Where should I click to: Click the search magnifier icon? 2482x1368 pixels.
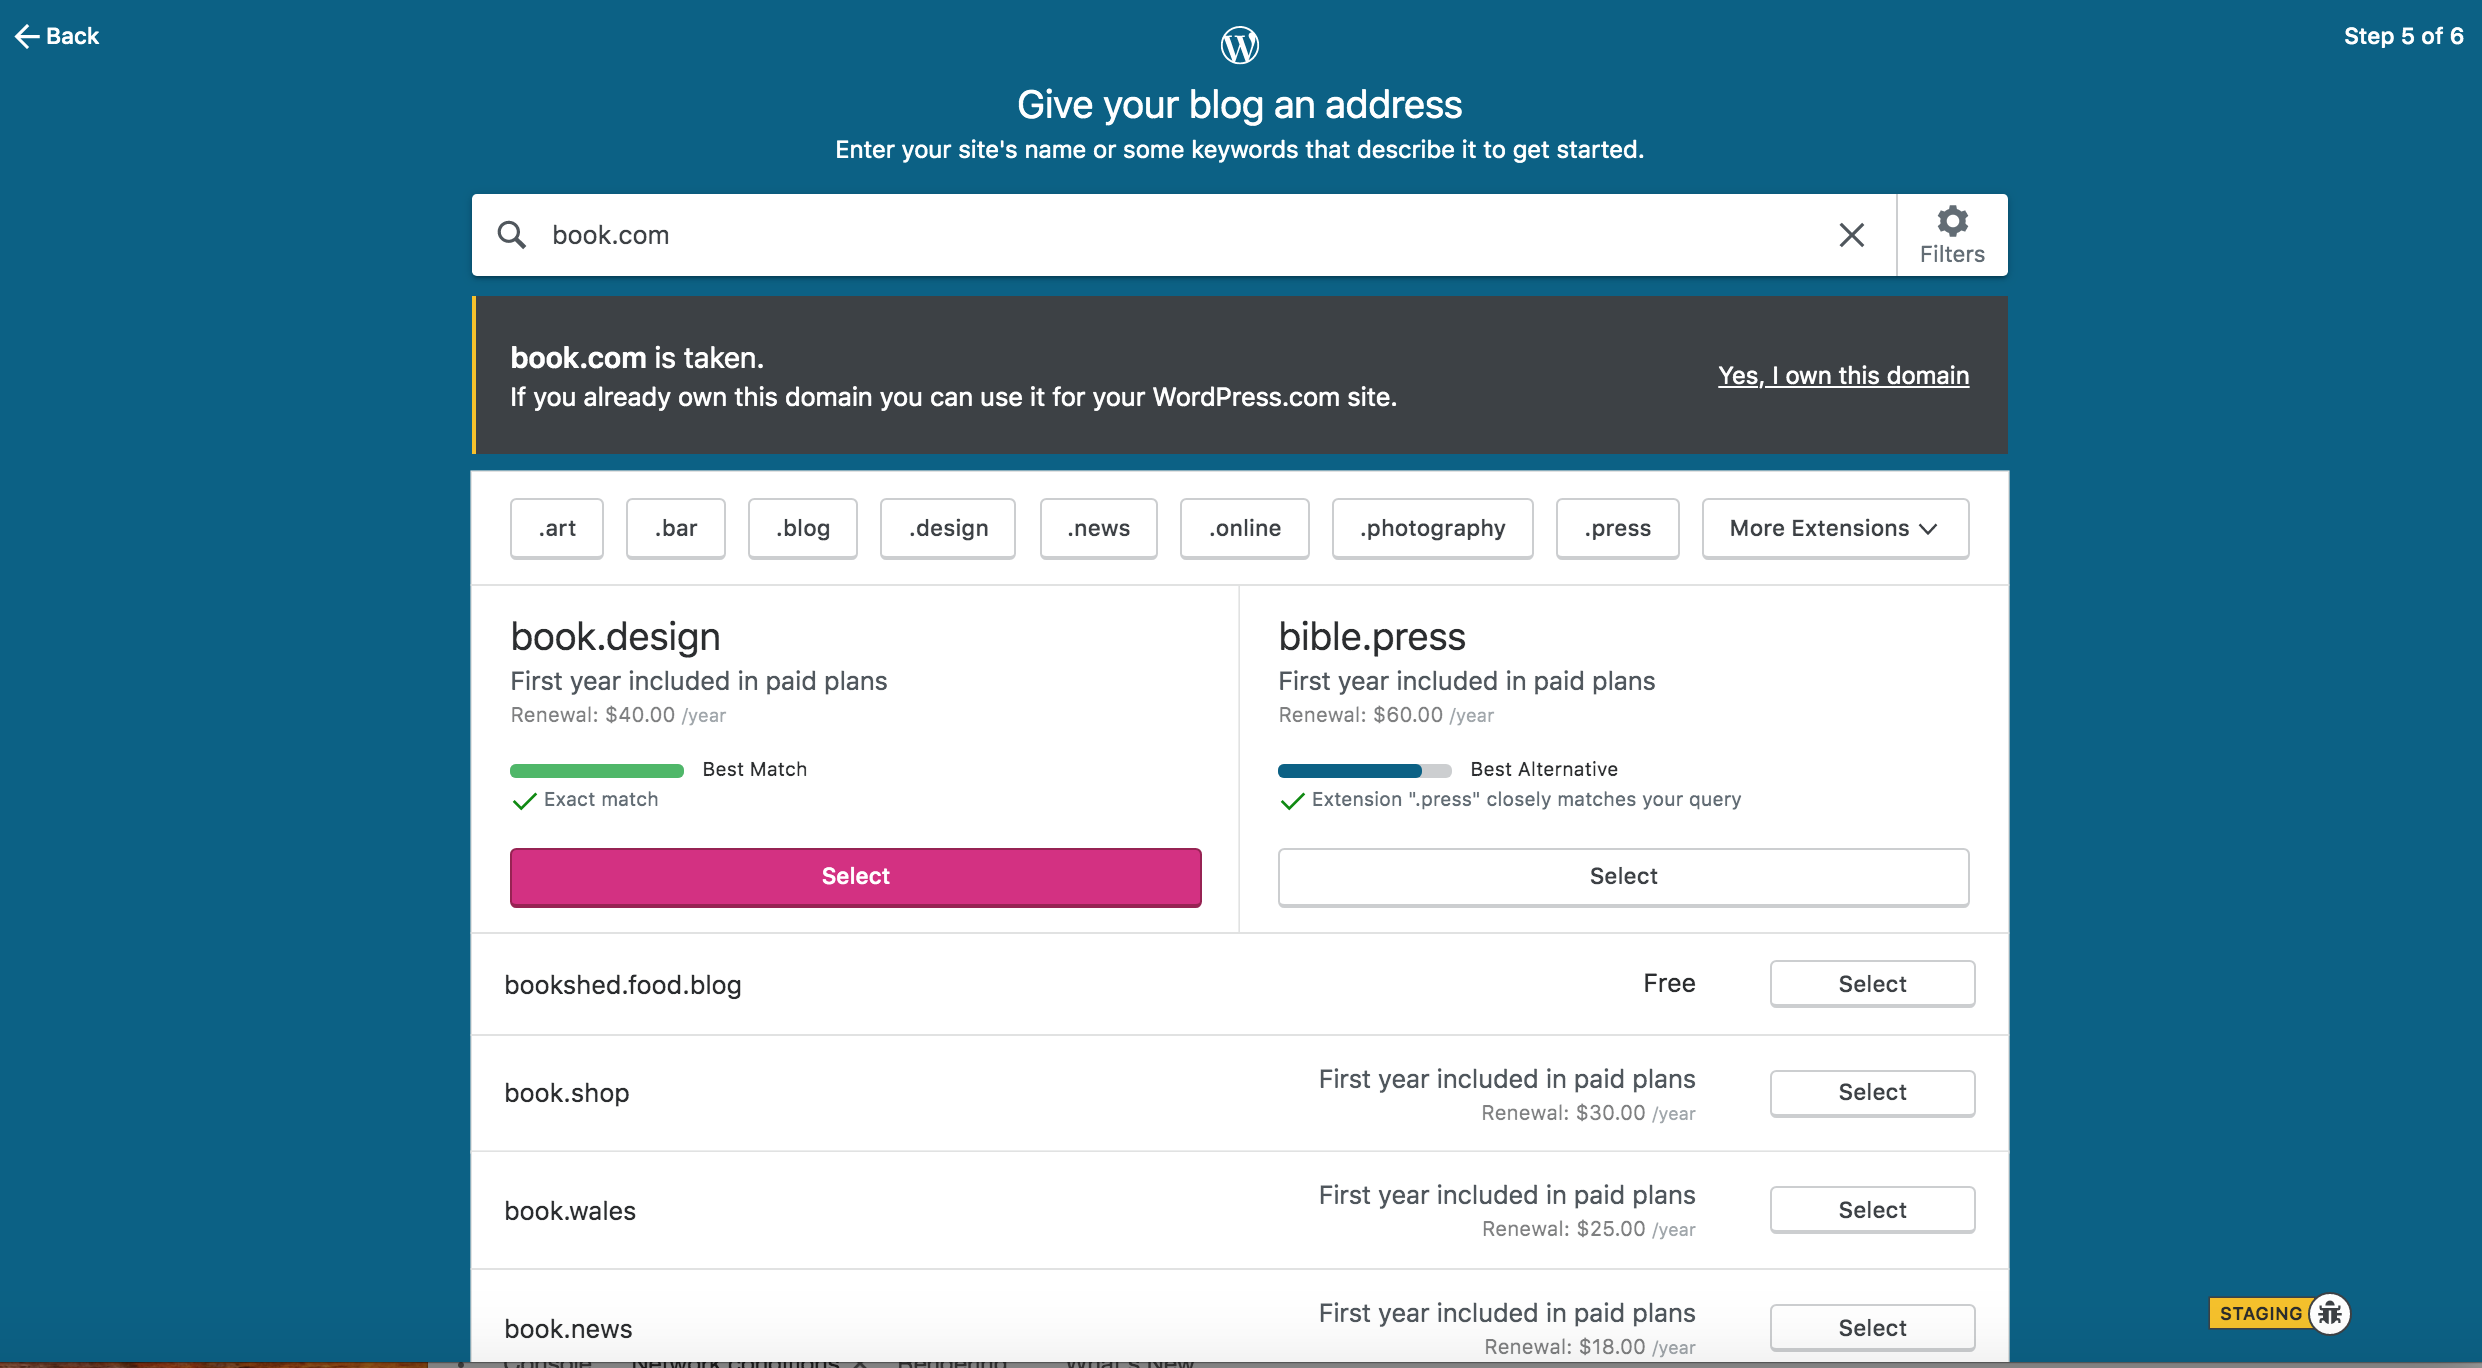point(512,235)
